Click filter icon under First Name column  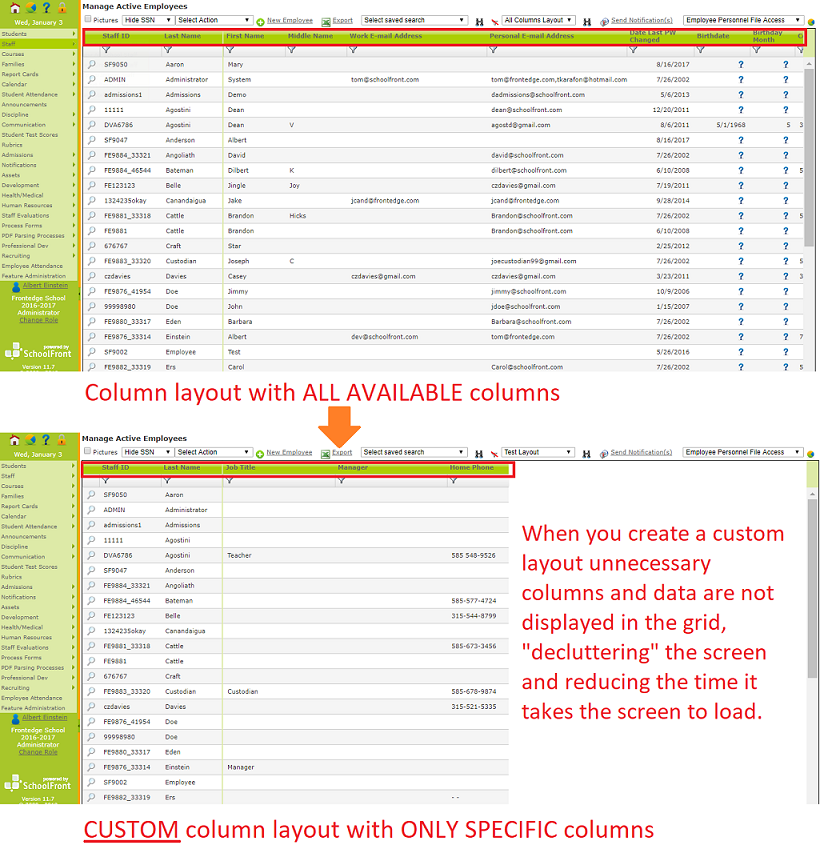[x=230, y=49]
